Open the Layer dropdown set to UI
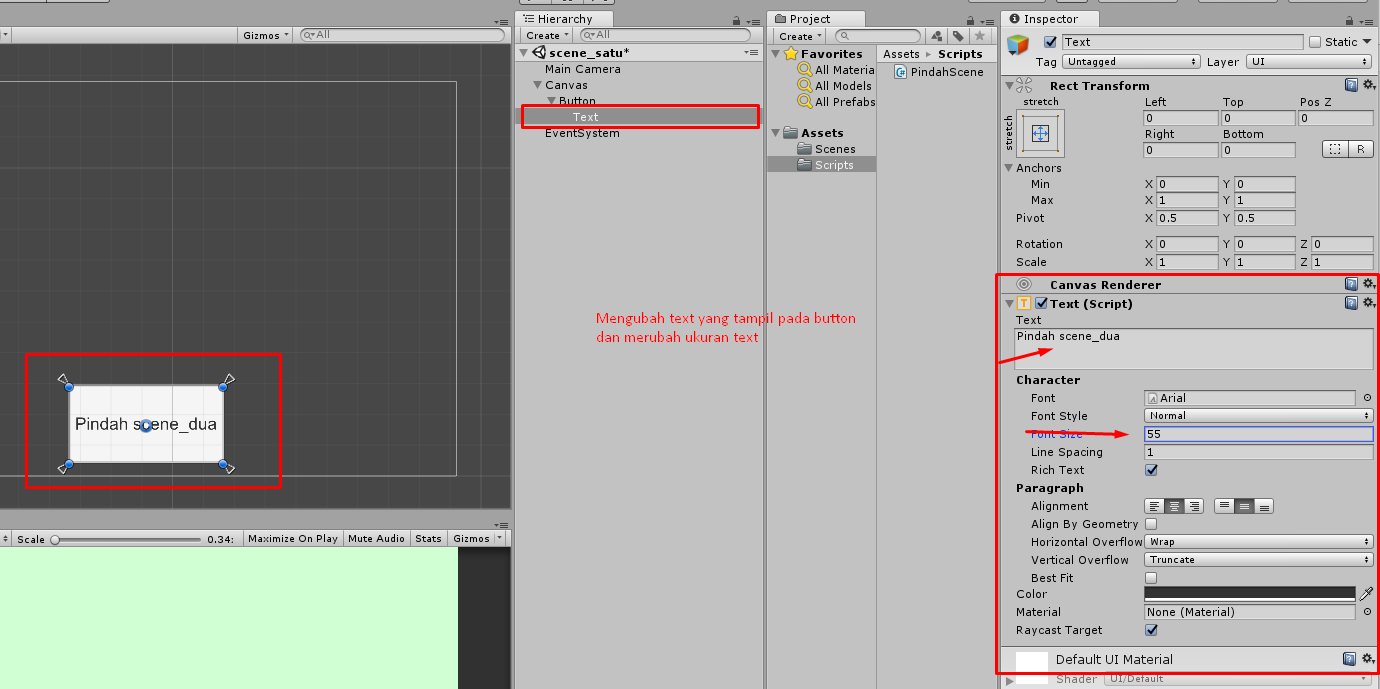This screenshot has width=1380, height=689. tap(1308, 61)
